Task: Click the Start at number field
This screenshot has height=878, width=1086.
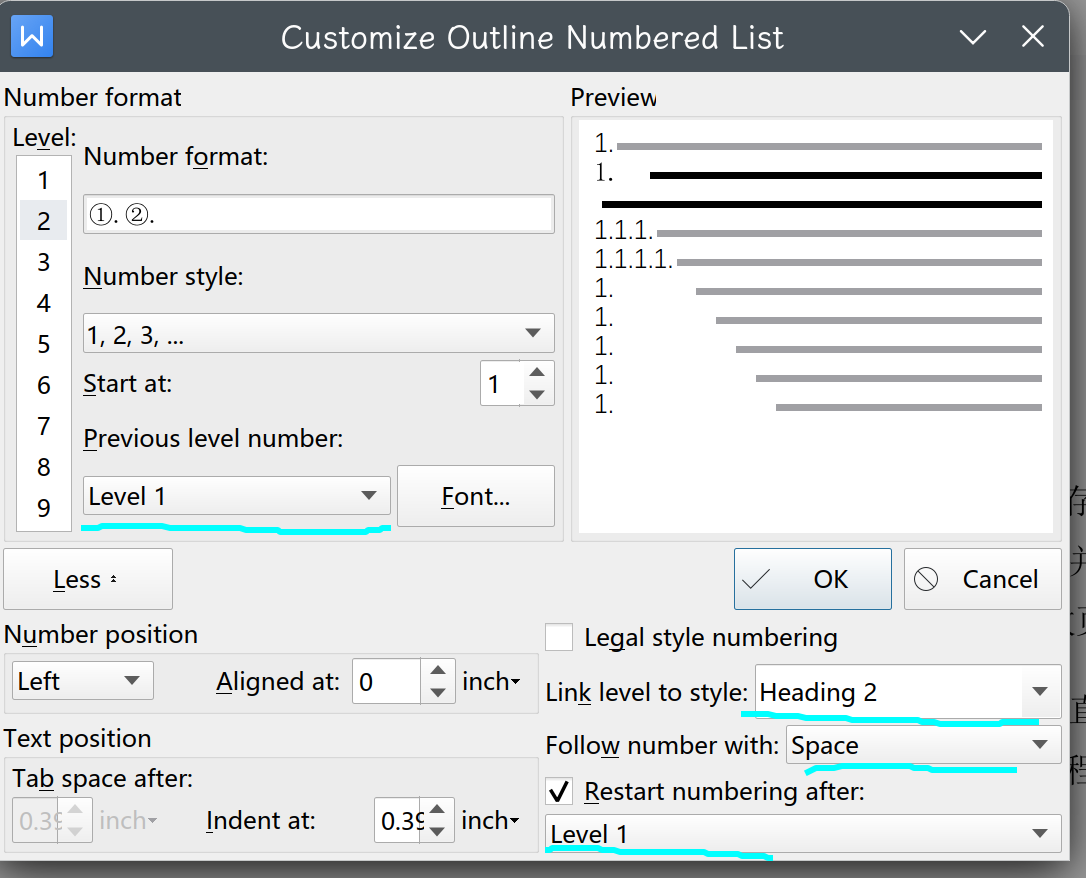Action: click(501, 383)
